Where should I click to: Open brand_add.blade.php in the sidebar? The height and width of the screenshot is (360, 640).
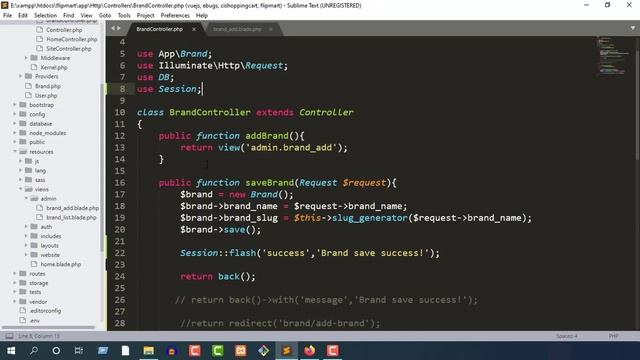72,208
